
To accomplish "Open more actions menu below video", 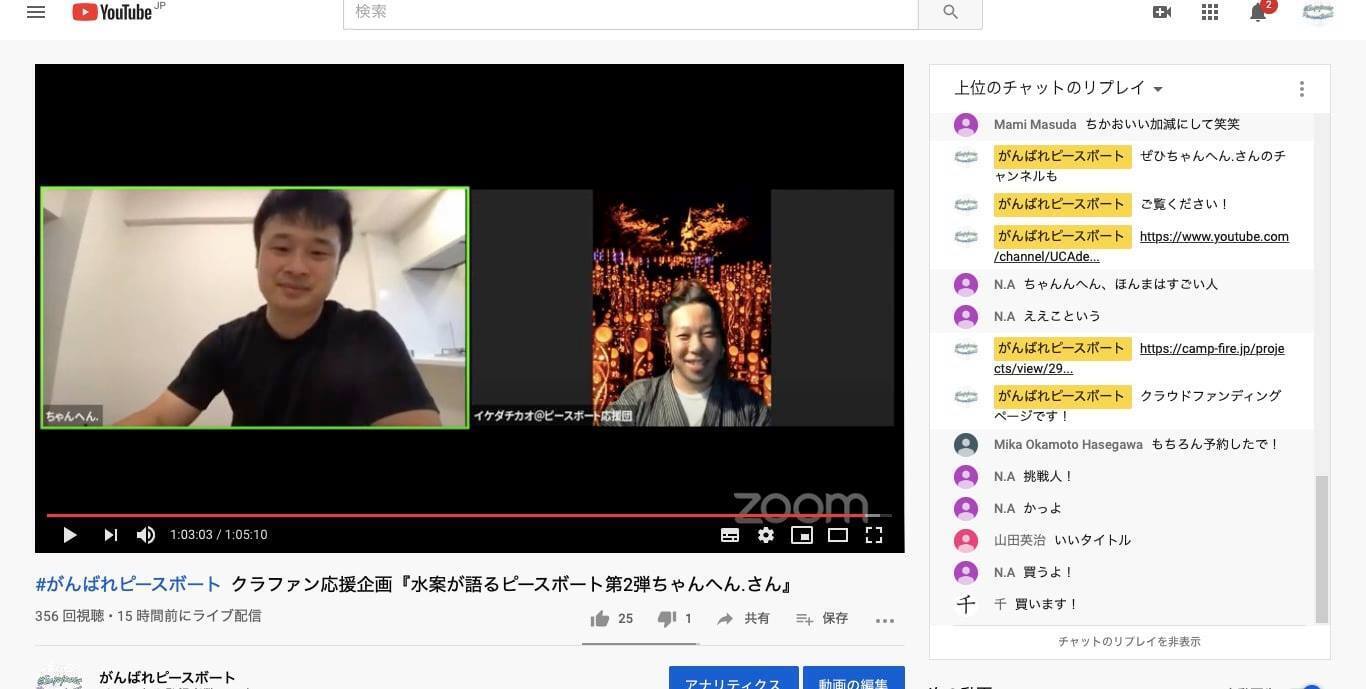I will (884, 620).
